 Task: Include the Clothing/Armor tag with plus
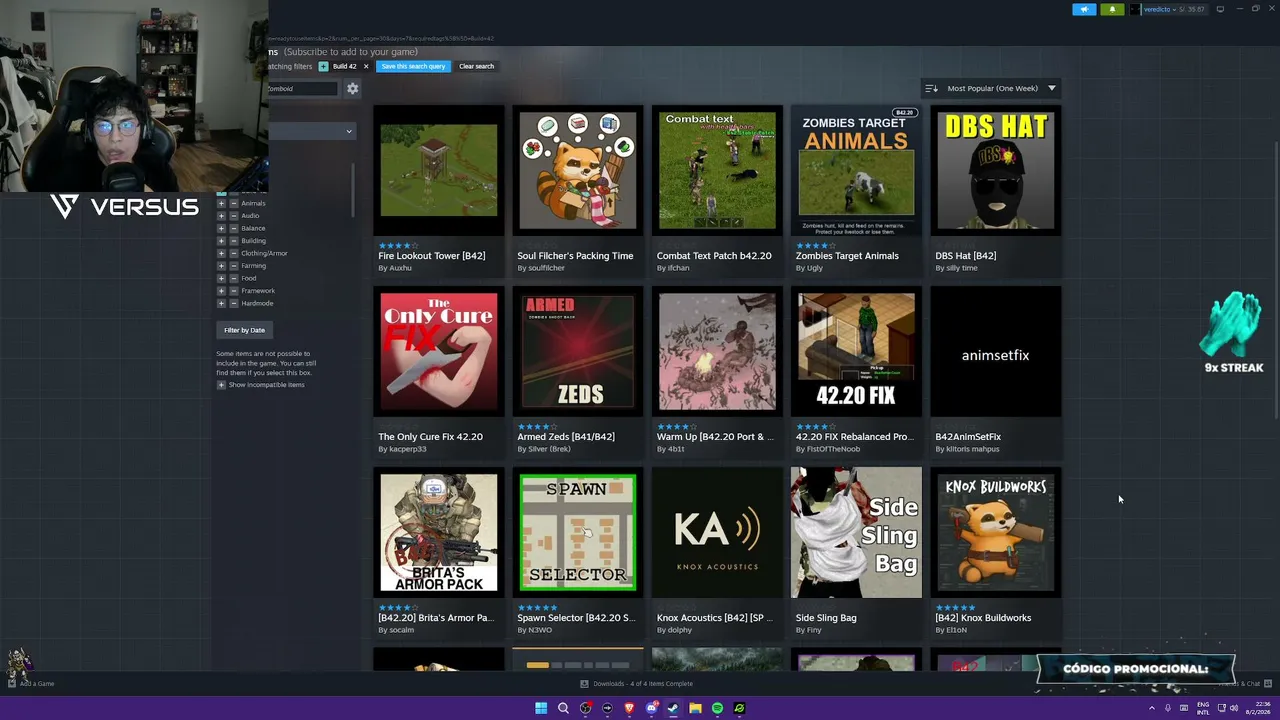click(x=221, y=253)
